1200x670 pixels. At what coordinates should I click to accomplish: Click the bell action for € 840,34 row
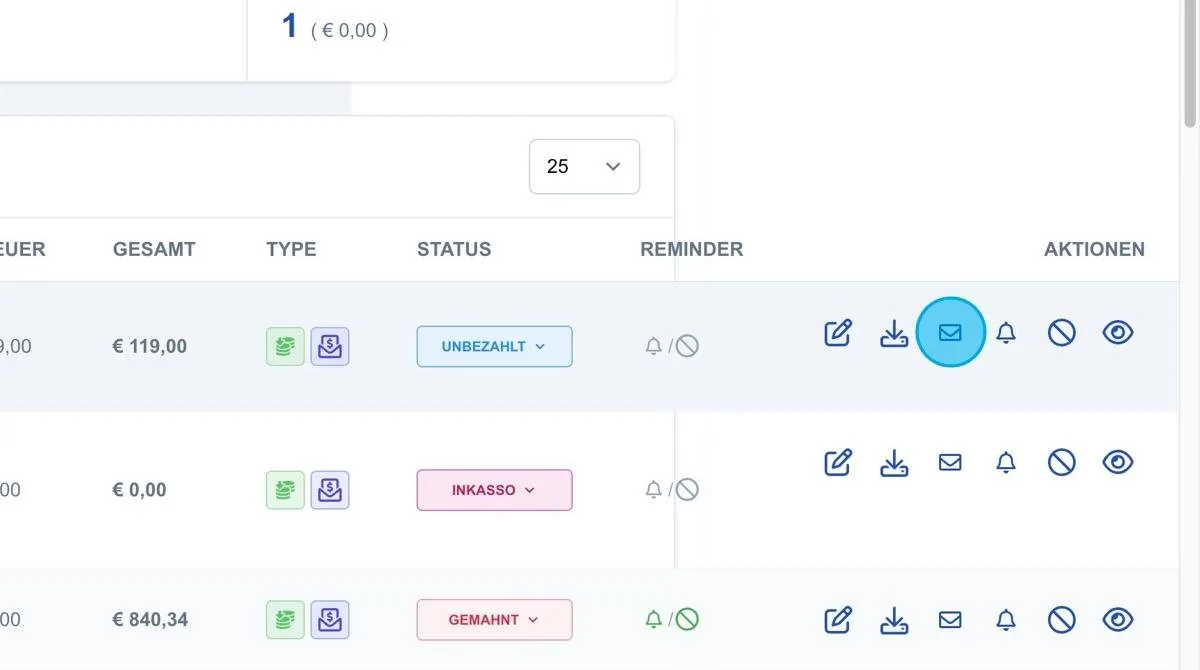tap(1006, 620)
